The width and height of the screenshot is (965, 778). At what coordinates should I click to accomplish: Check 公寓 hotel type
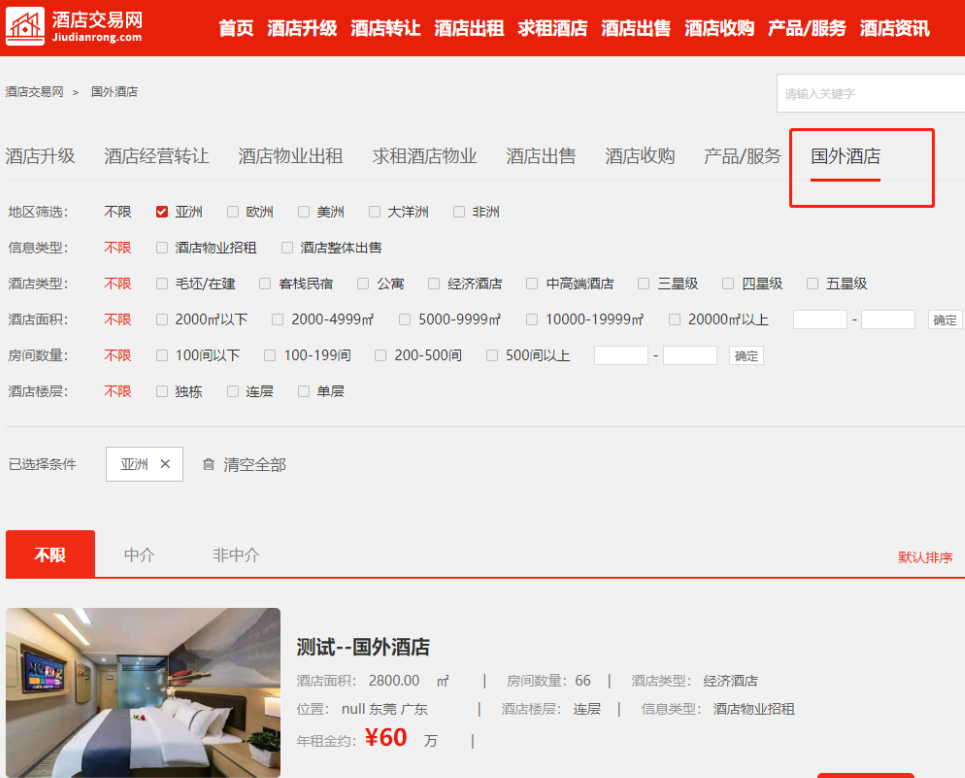[363, 283]
